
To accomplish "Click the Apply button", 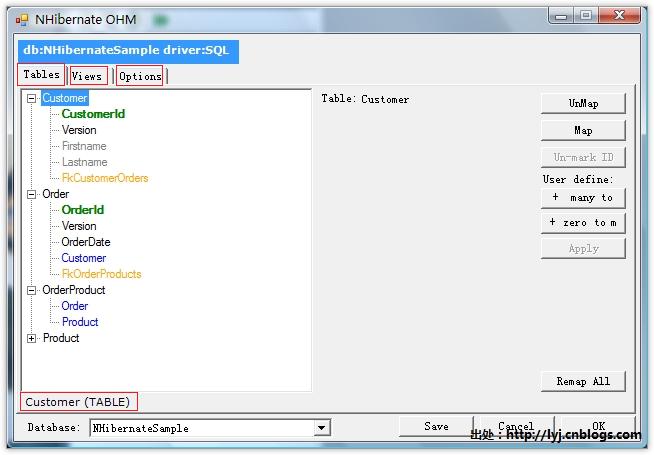I will click(x=583, y=249).
